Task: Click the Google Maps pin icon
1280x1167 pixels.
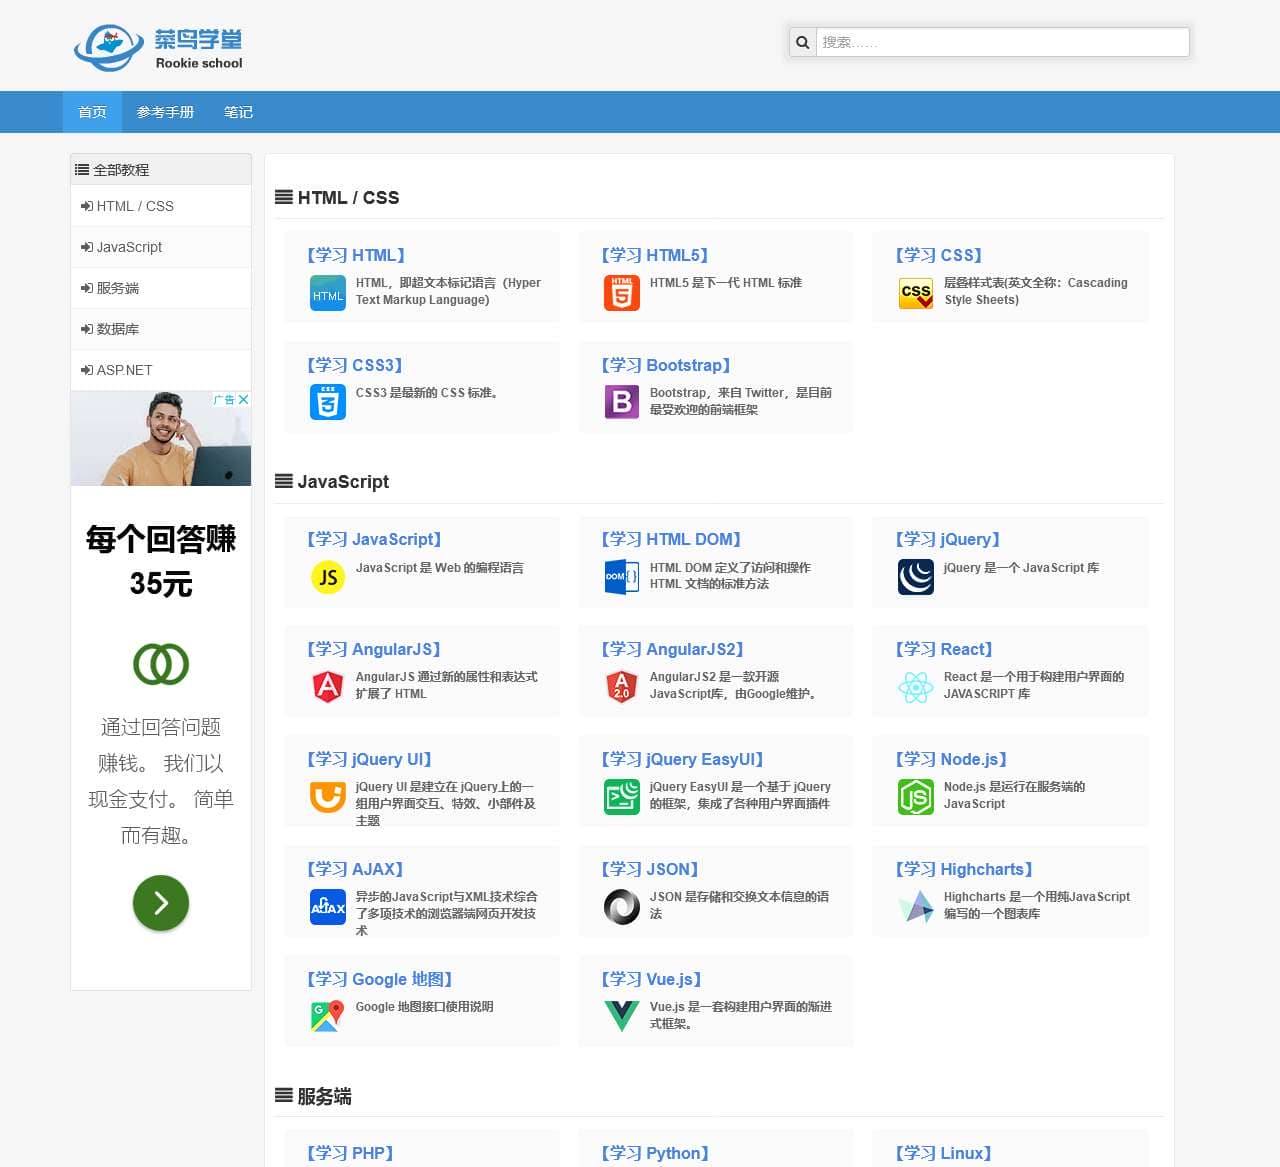Action: [x=327, y=1016]
